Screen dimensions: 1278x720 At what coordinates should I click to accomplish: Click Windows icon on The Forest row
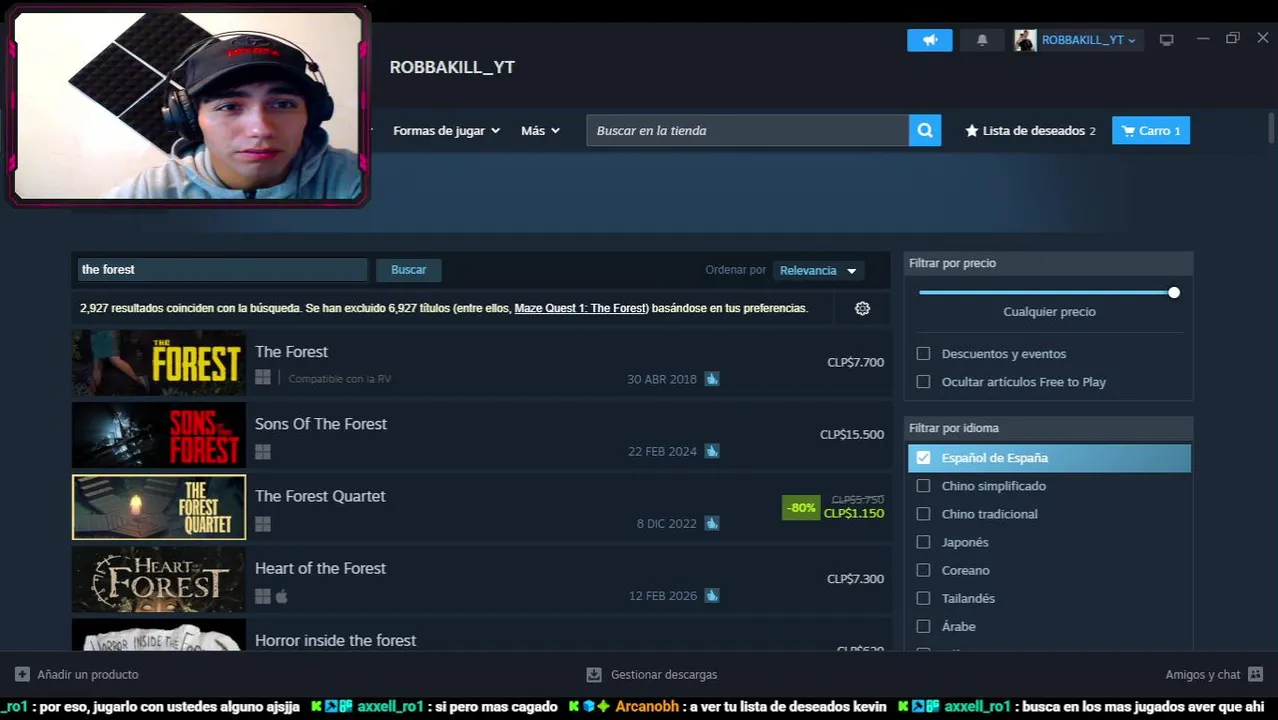262,378
